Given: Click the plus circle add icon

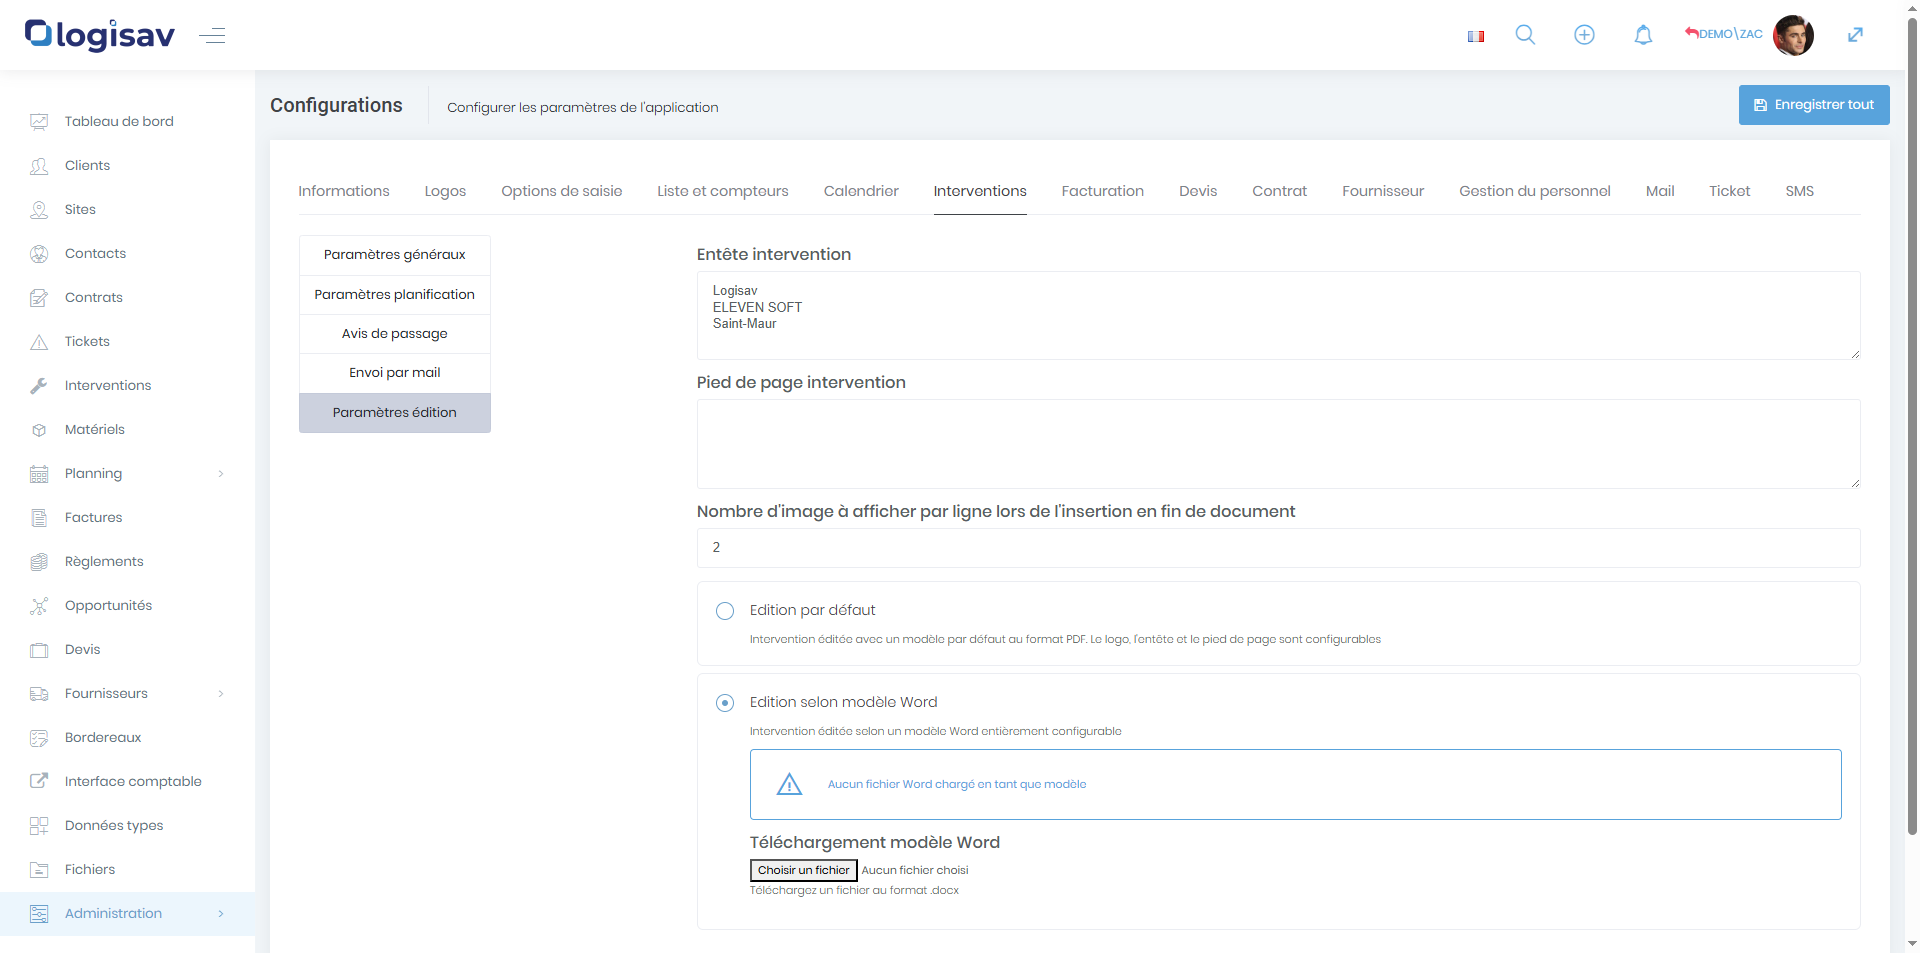Looking at the screenshot, I should pyautogui.click(x=1584, y=35).
